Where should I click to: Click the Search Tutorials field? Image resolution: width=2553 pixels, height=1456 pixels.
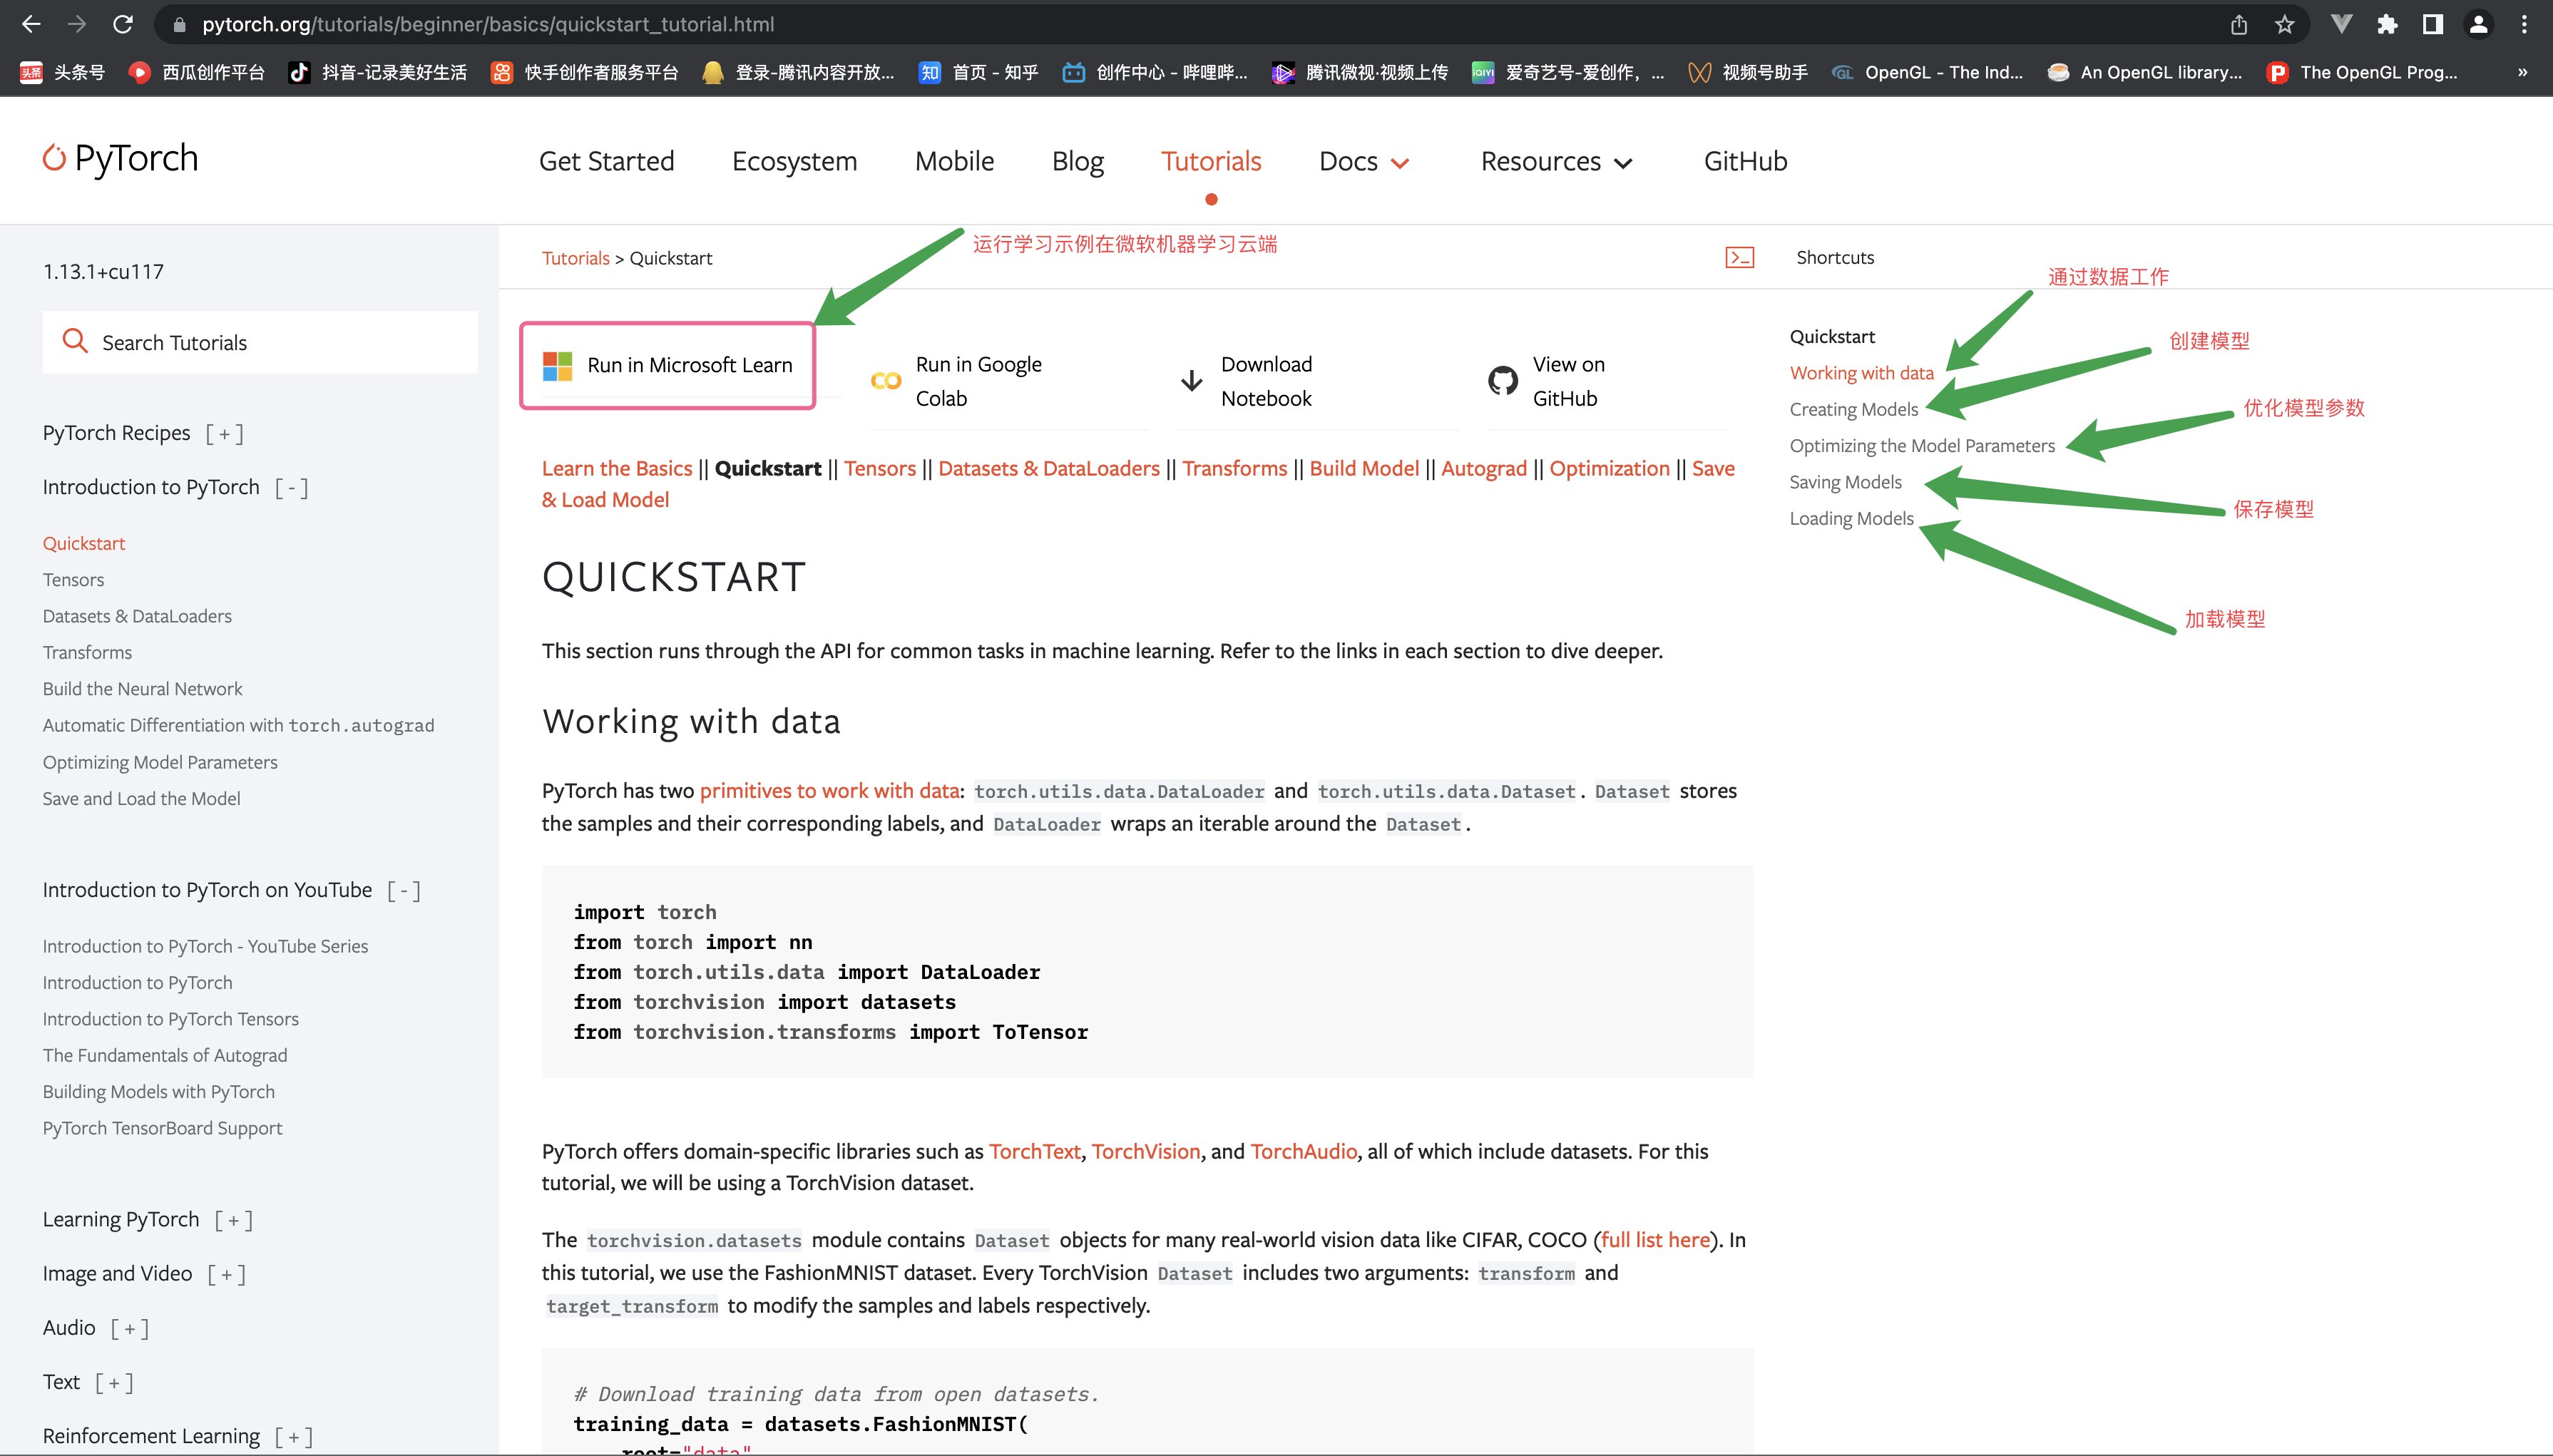tap(260, 342)
